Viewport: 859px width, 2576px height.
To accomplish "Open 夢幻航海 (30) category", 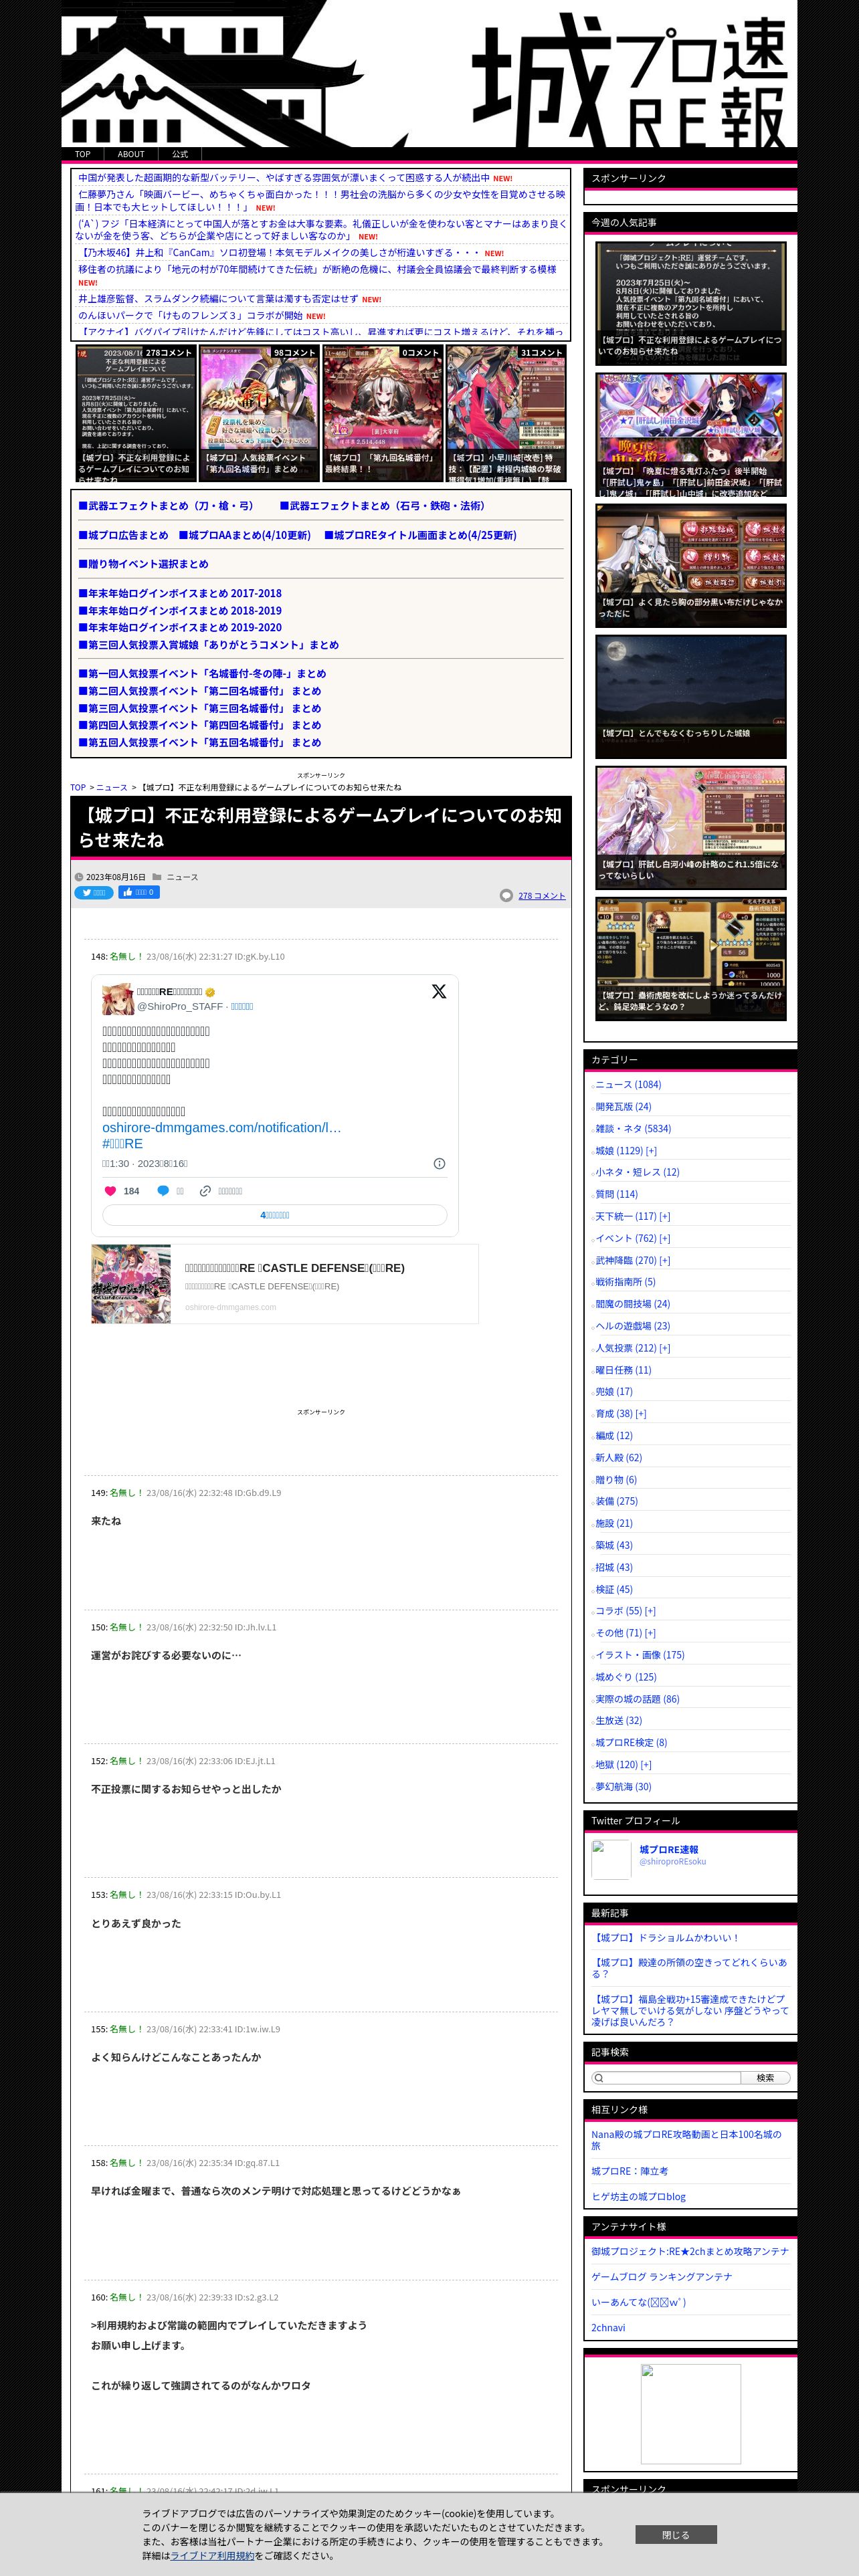I will tap(623, 1787).
